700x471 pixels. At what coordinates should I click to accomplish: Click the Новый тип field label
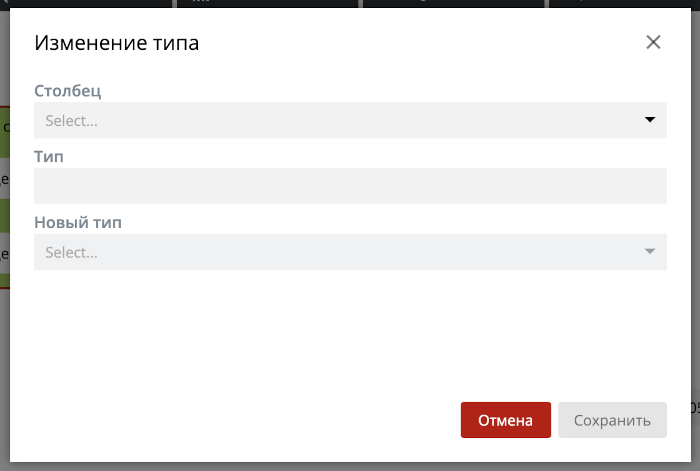78,222
